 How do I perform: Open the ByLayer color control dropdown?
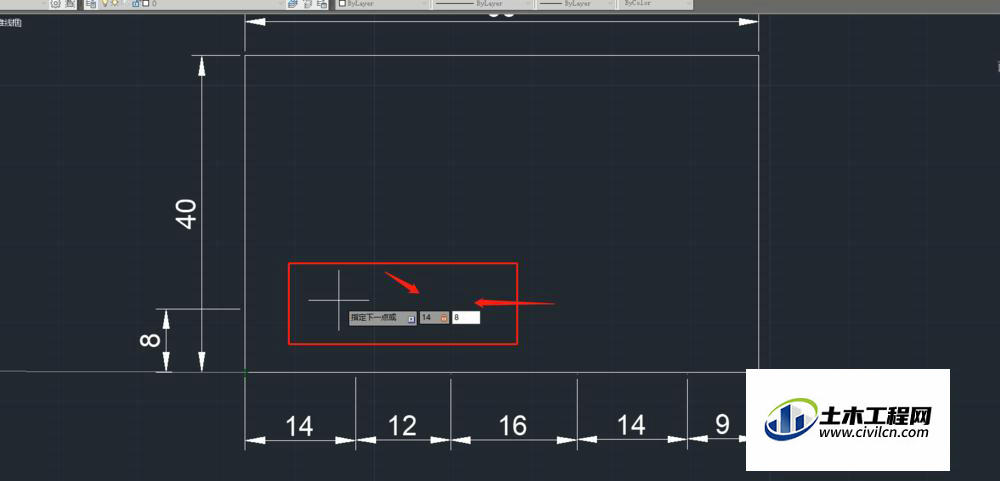pos(383,4)
